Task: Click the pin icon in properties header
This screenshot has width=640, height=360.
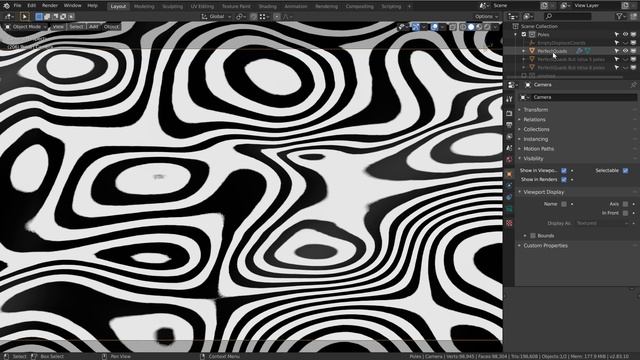Action: 633,85
